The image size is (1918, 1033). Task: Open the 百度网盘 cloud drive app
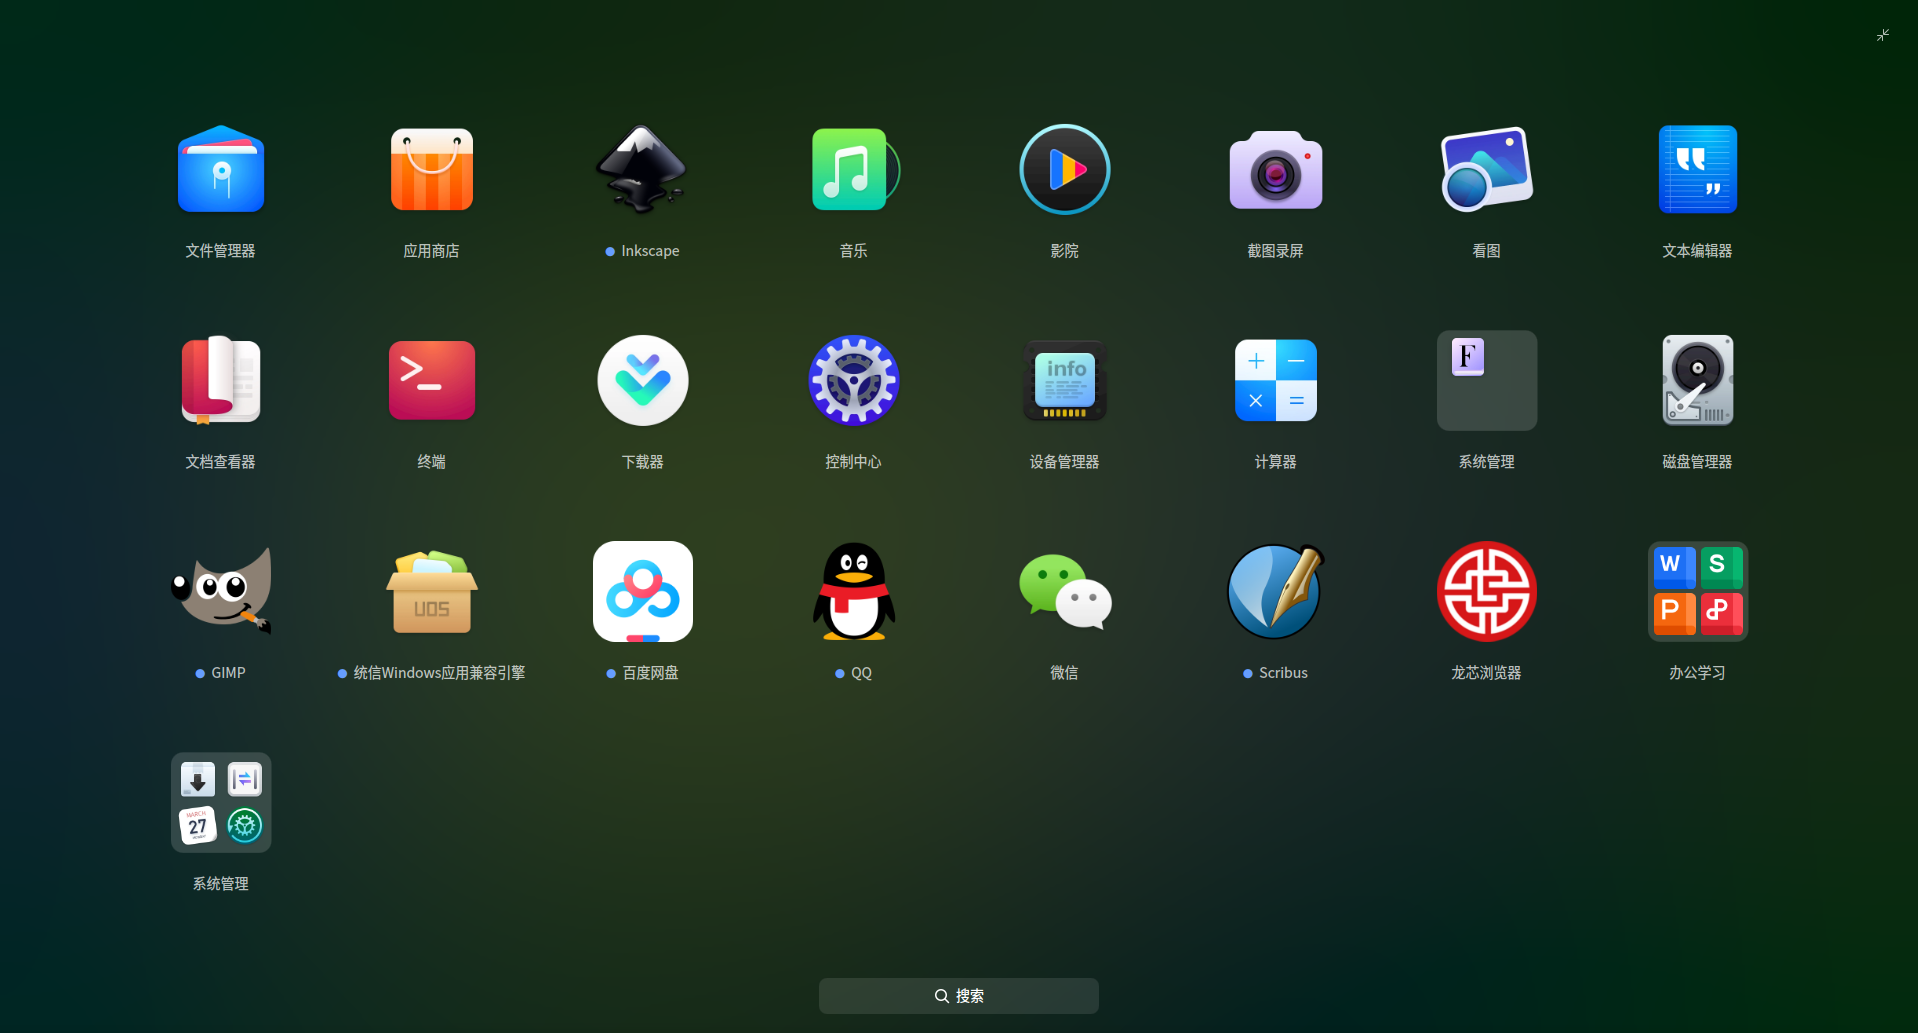[x=643, y=591]
